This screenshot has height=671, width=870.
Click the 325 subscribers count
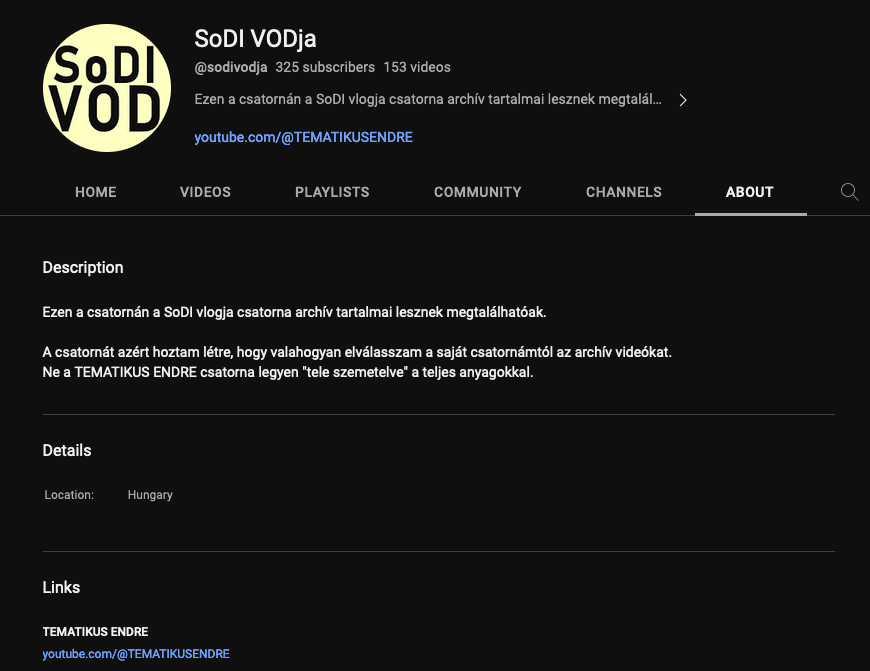click(325, 67)
